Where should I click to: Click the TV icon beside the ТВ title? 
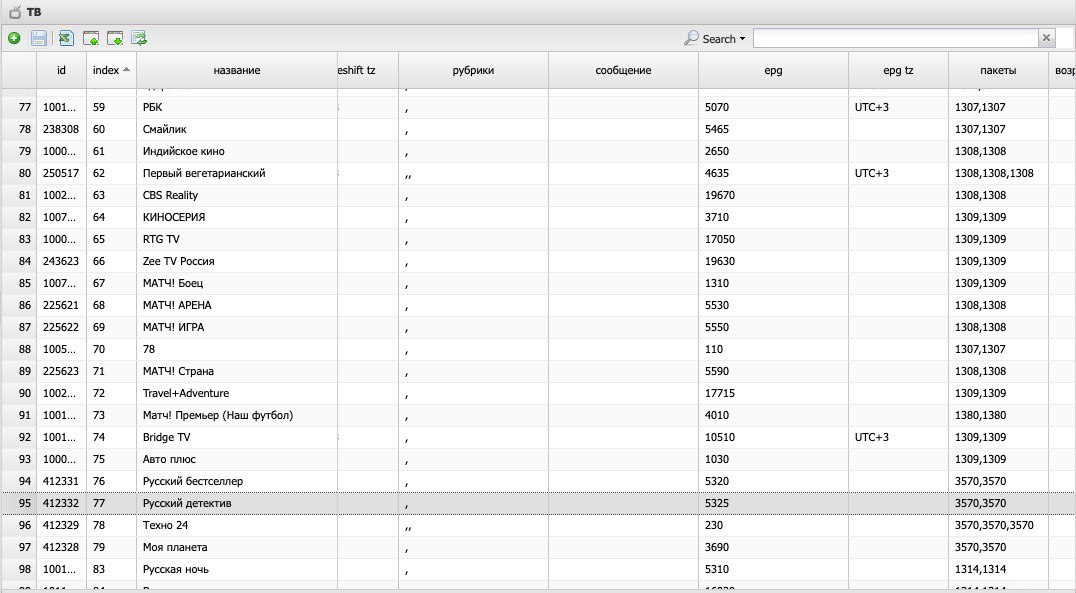click(14, 12)
